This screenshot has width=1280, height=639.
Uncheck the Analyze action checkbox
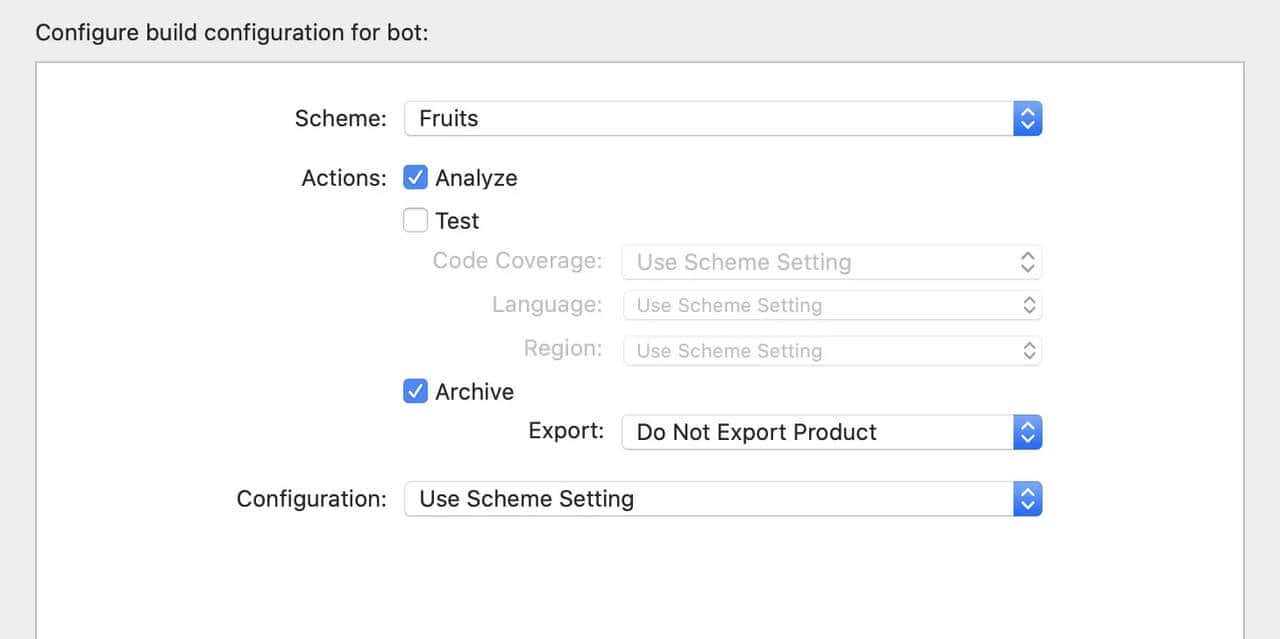(415, 177)
